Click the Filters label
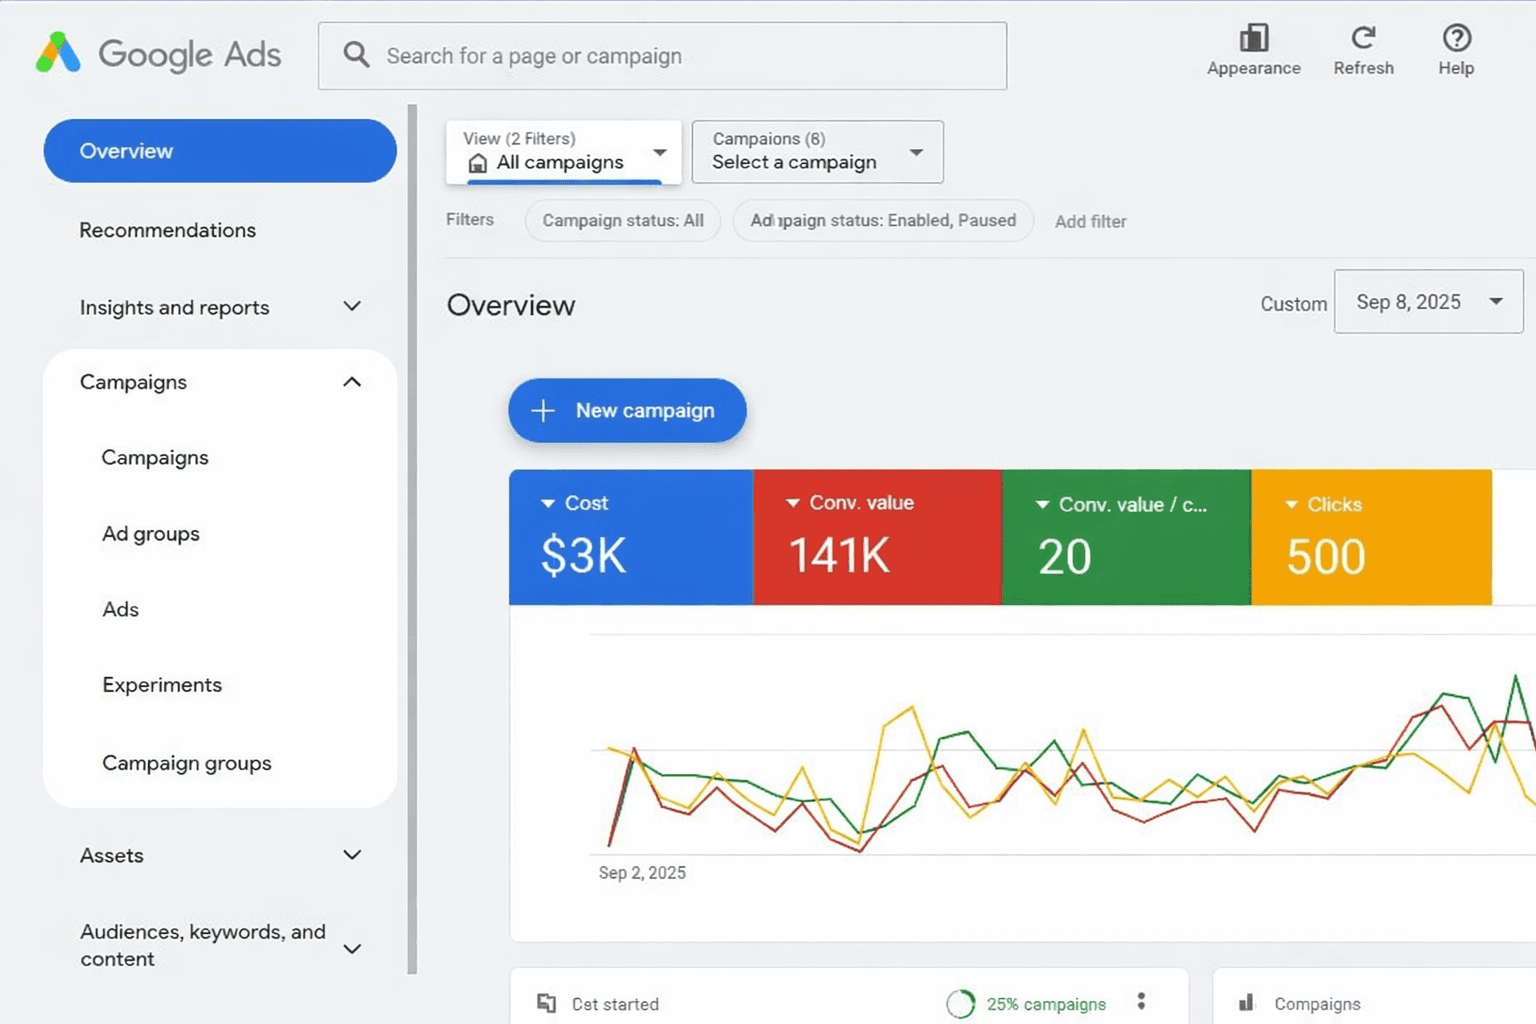Viewport: 1536px width, 1024px height. pyautogui.click(x=470, y=219)
